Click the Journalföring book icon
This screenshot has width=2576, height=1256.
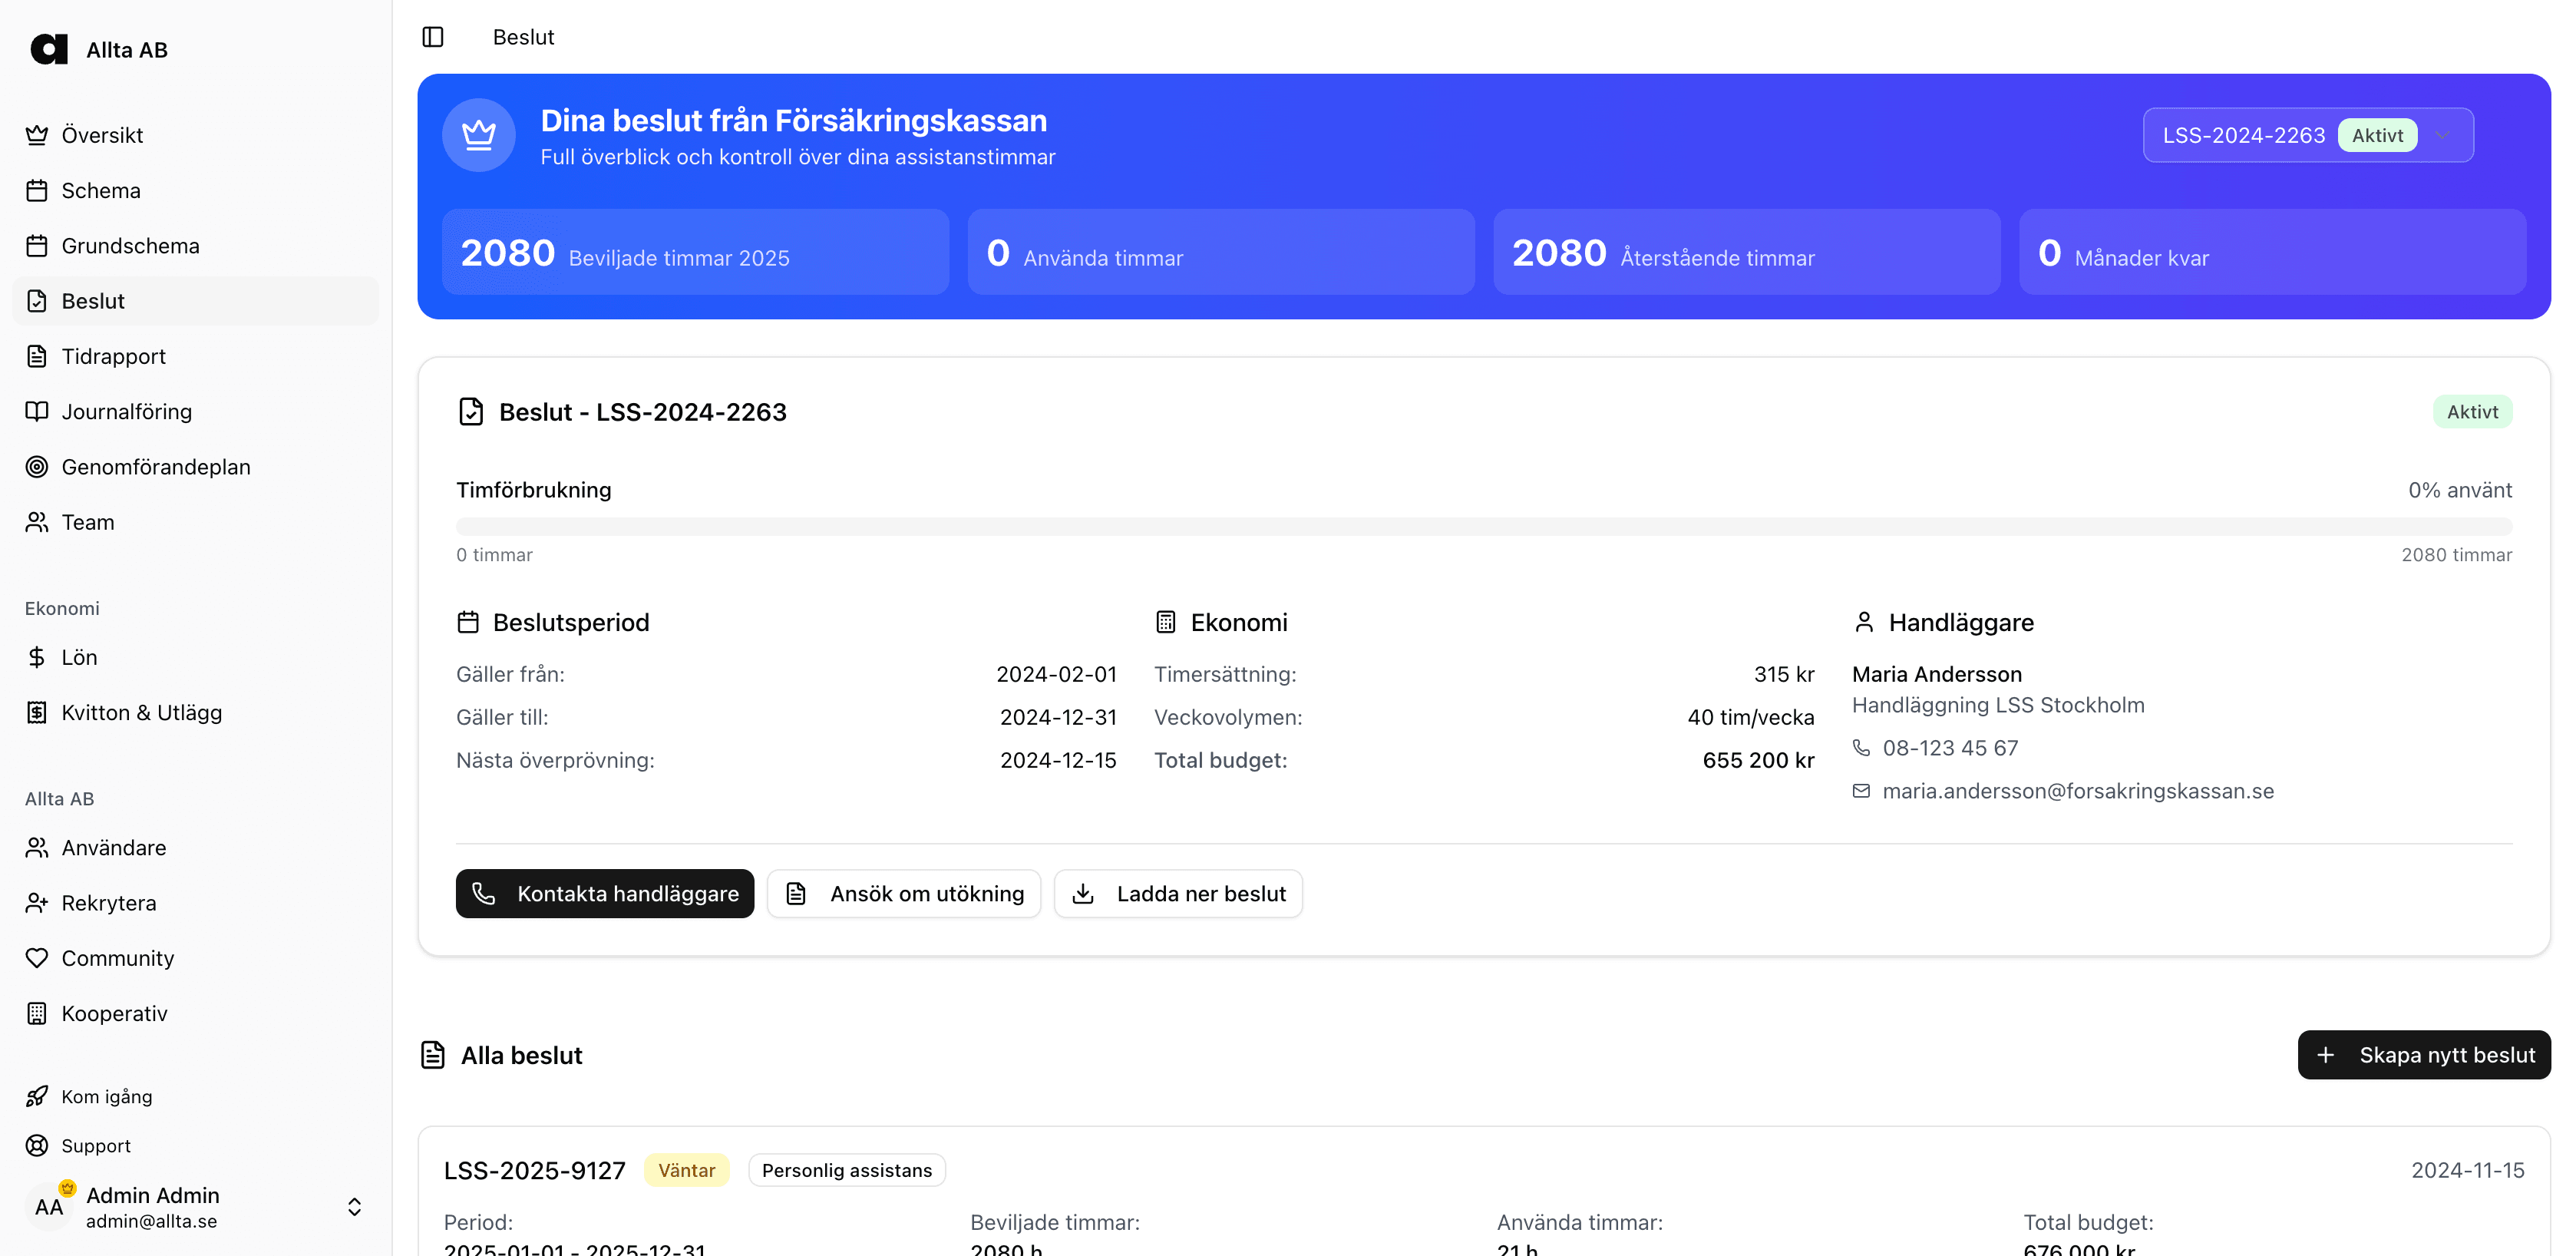(x=37, y=411)
